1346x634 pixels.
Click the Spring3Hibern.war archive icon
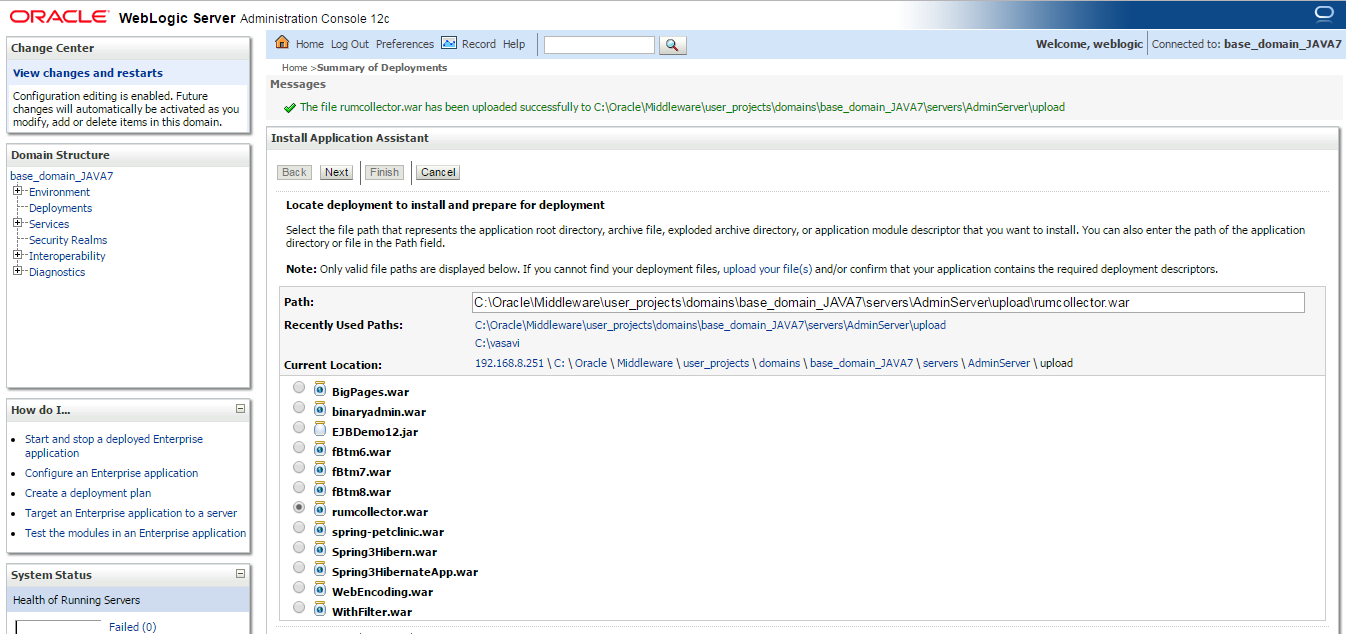click(x=320, y=550)
